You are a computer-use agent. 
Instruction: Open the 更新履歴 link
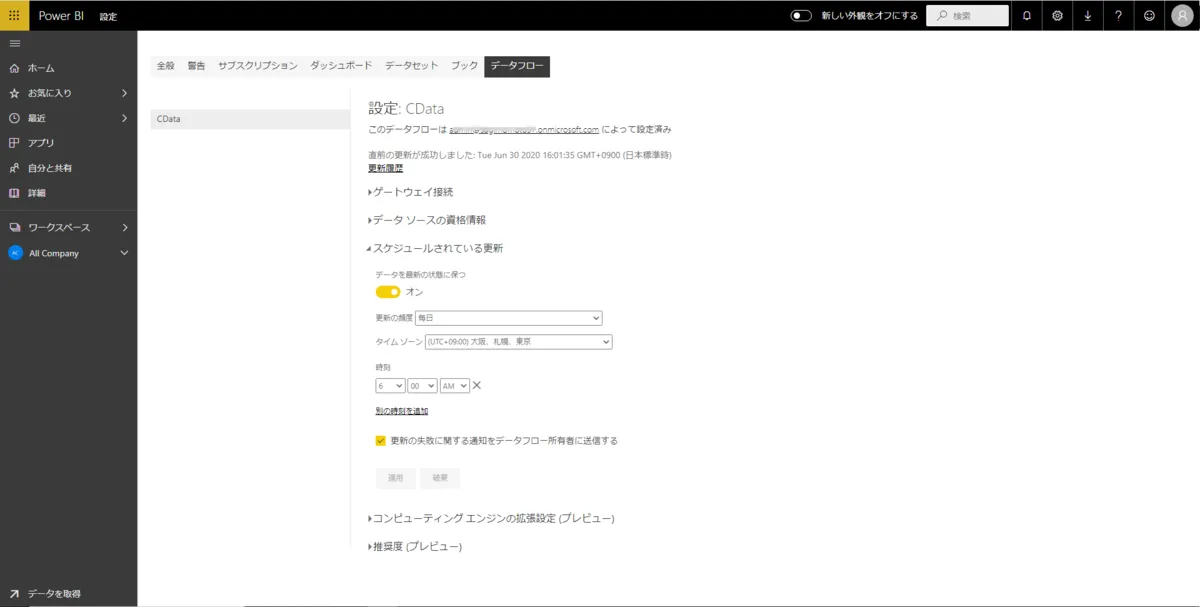click(x=384, y=168)
